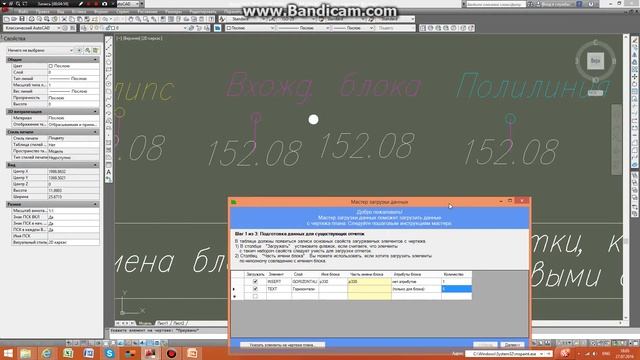The height and width of the screenshot is (360, 640).
Task: Click highlighted Количество cell in TEXT row
Action: coord(456,289)
